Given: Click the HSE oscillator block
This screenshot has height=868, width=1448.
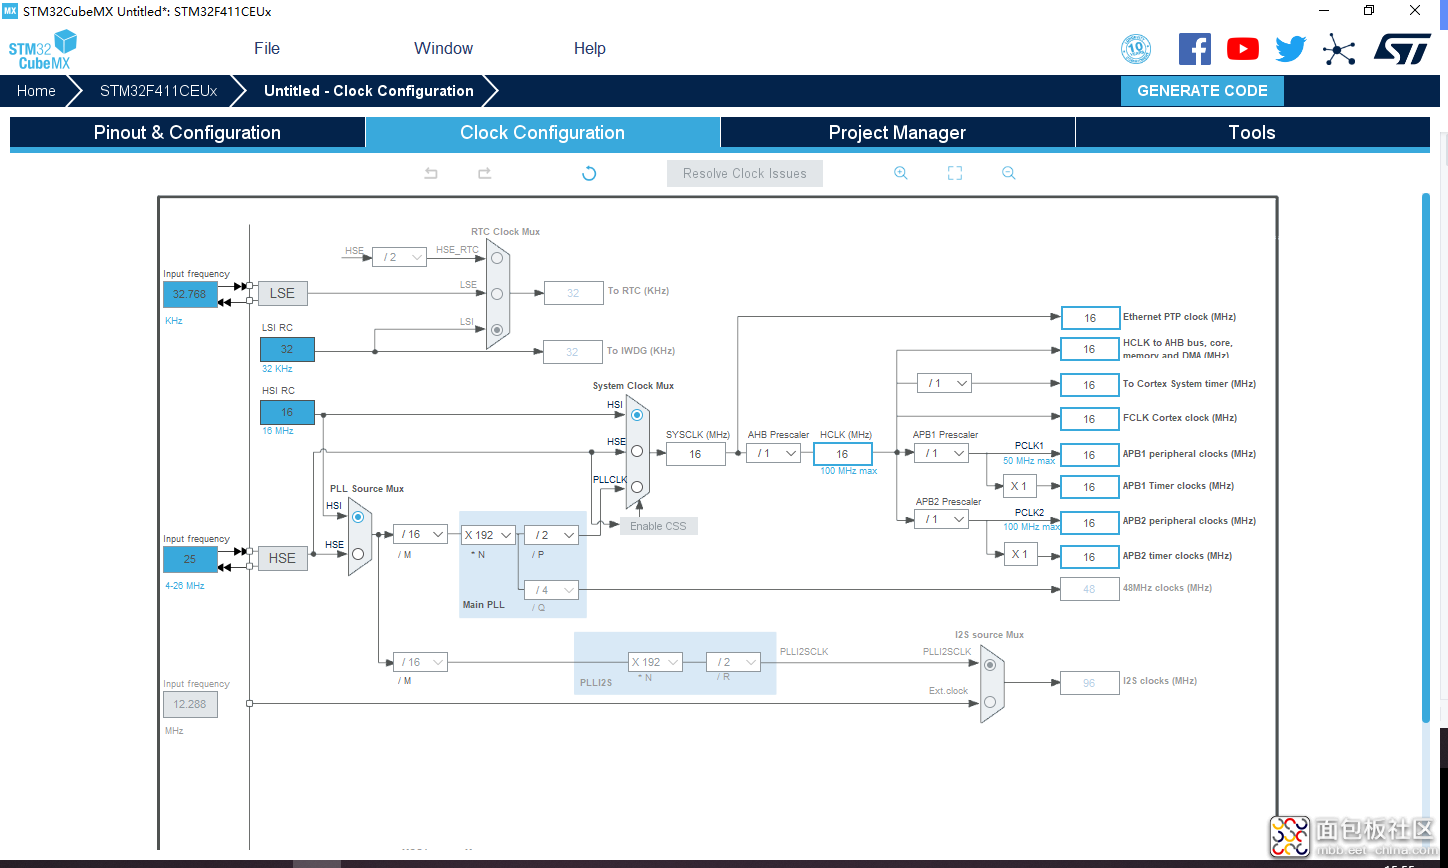Looking at the screenshot, I should pyautogui.click(x=283, y=558).
